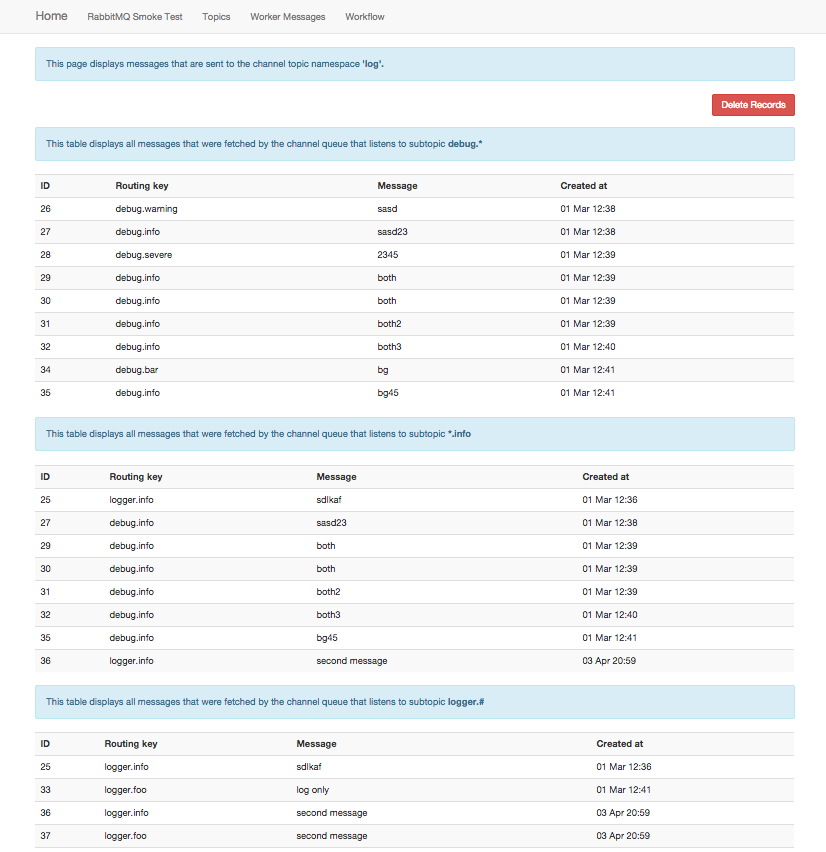The height and width of the screenshot is (852, 826).
Task: Click the 'log' namespace info banner
Action: click(x=415, y=64)
